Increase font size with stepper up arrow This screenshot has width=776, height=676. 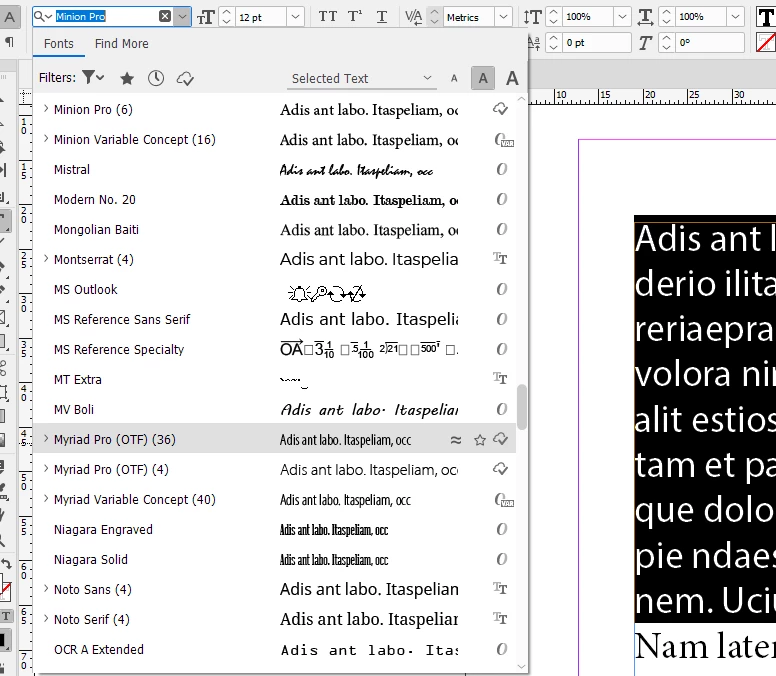pos(227,12)
